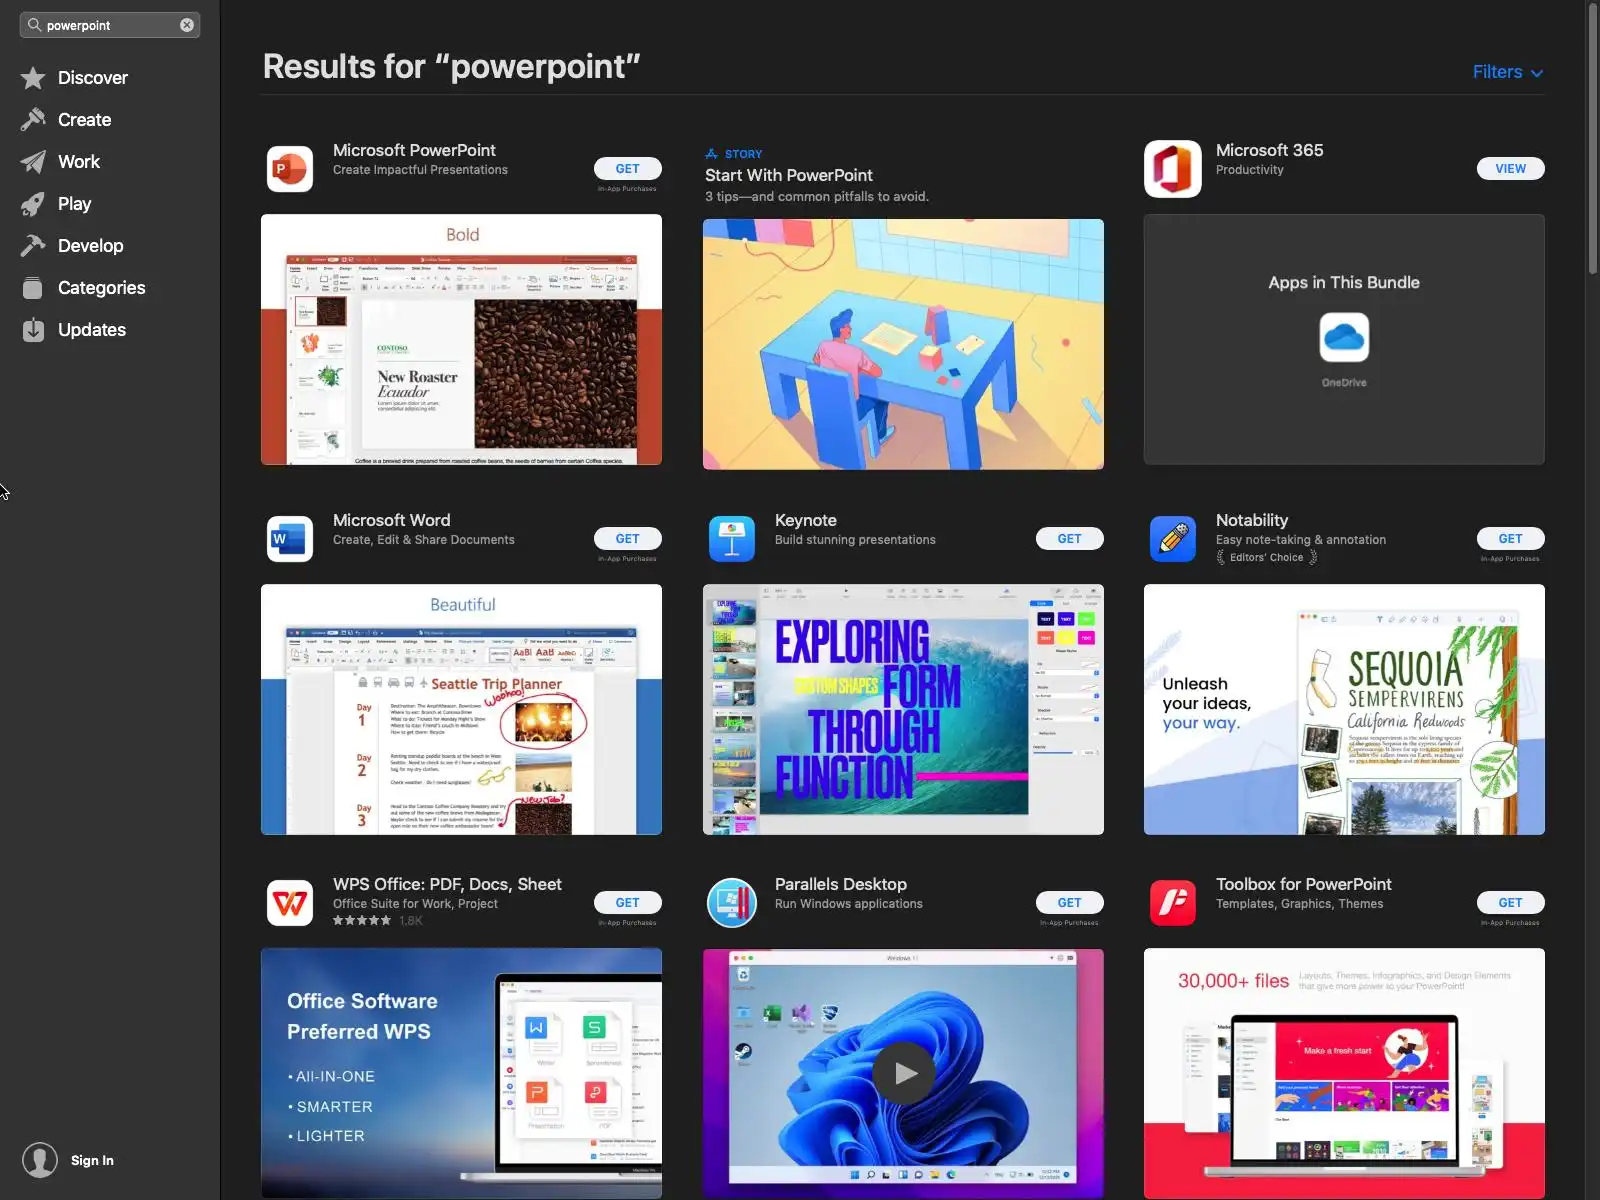Click the Work paper plane icon
This screenshot has height=1200, width=1600.
[33, 162]
